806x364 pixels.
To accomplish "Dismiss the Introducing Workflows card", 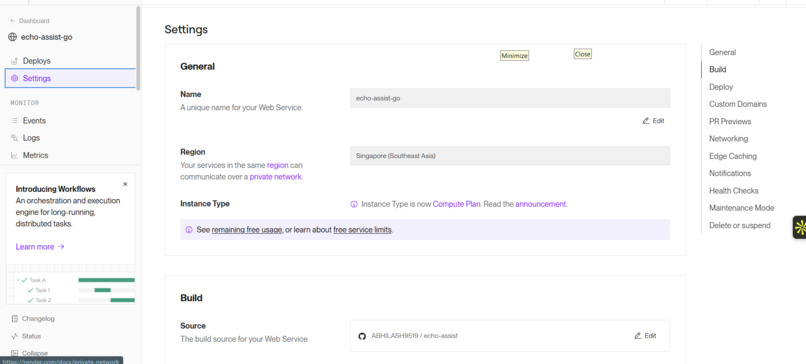I will tap(125, 184).
